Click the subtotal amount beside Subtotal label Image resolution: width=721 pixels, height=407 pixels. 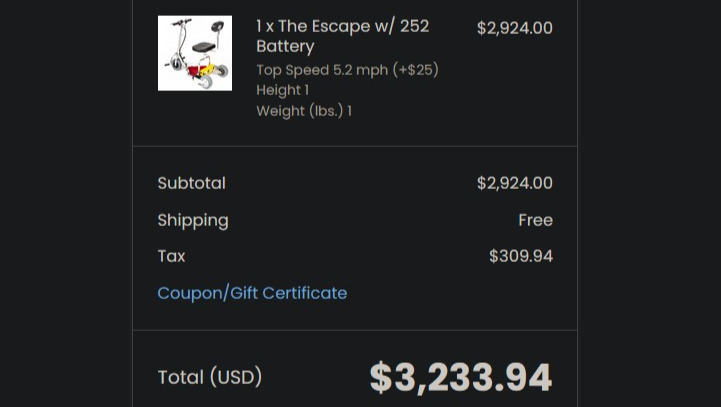(514, 183)
